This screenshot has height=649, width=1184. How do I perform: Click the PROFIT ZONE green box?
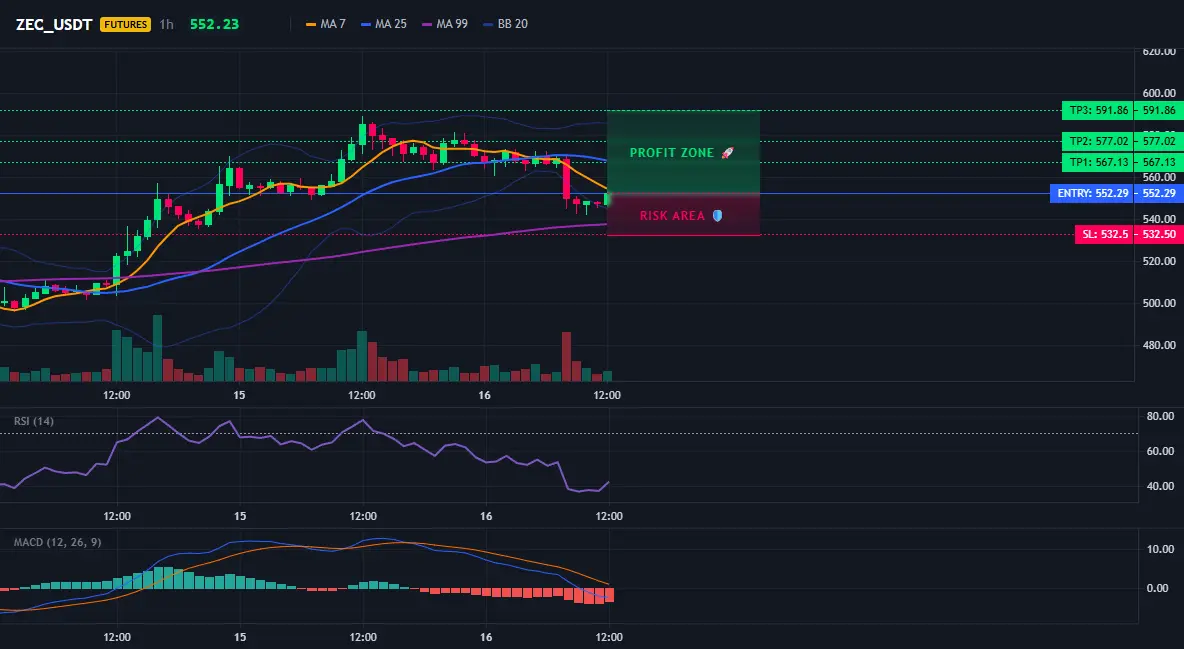tap(683, 153)
